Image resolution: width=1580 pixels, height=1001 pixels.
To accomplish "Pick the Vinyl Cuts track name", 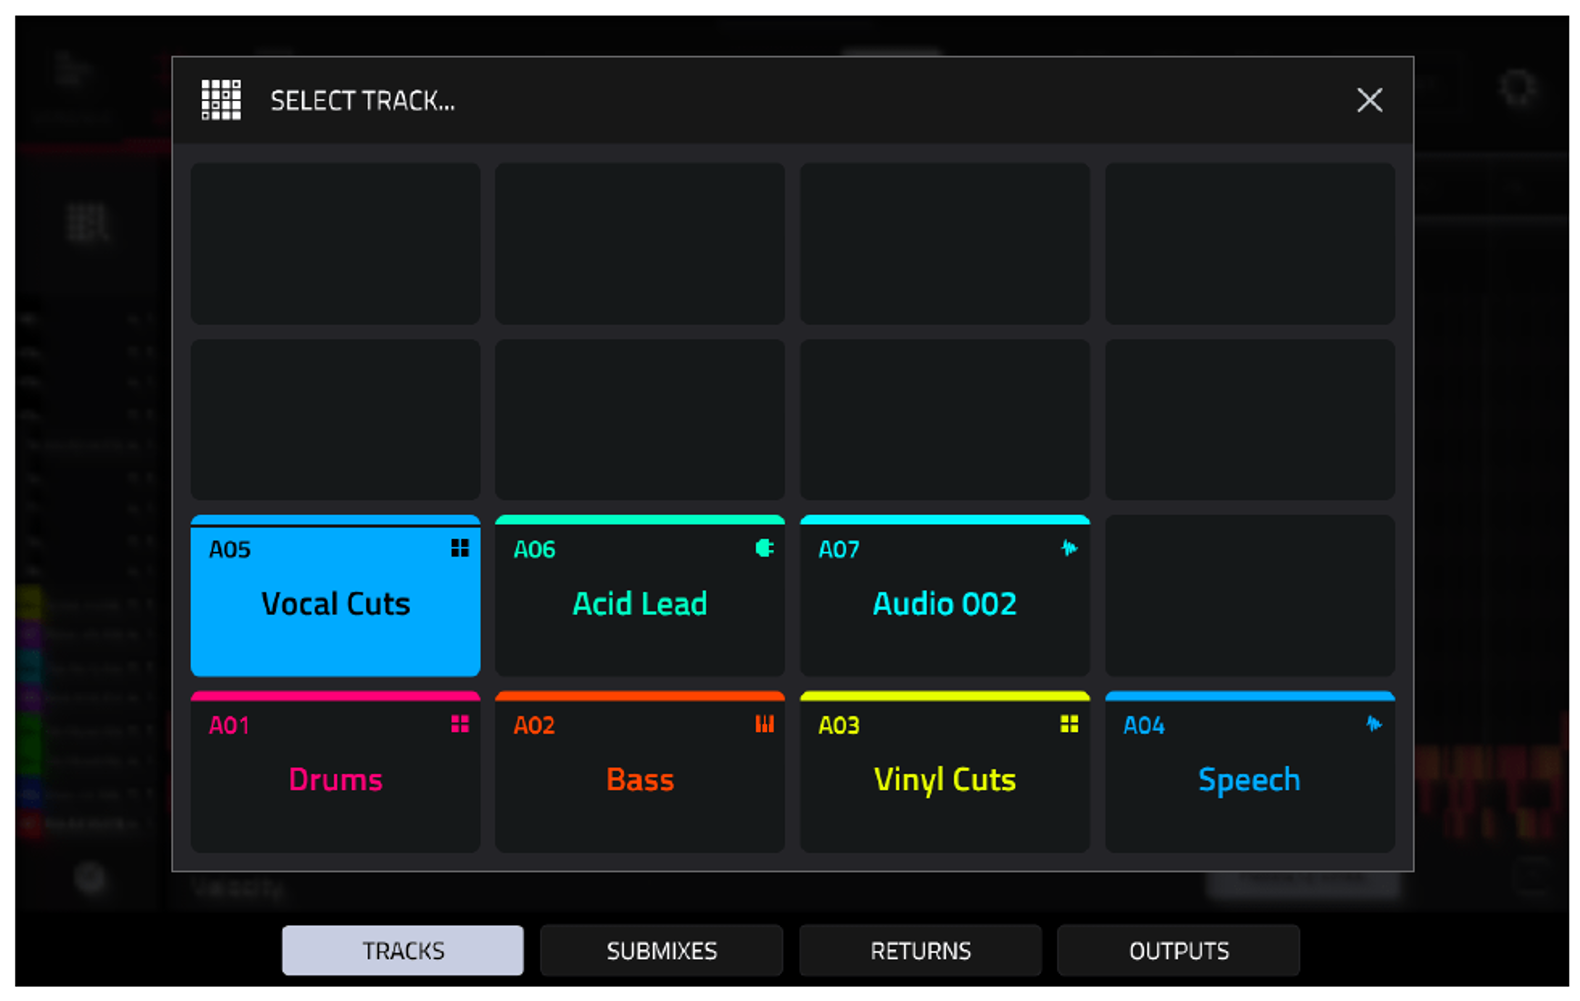I will point(945,780).
